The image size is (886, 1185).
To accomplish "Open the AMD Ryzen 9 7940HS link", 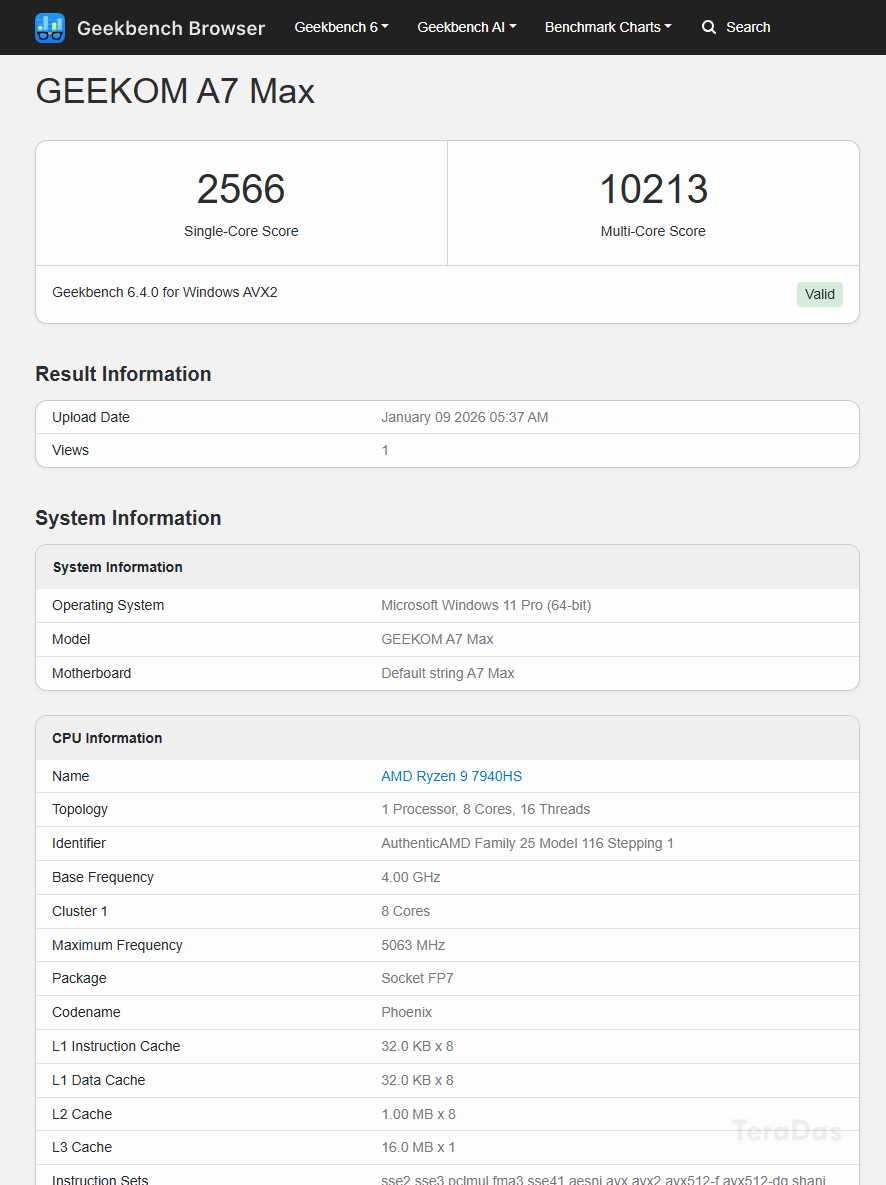I will [451, 776].
